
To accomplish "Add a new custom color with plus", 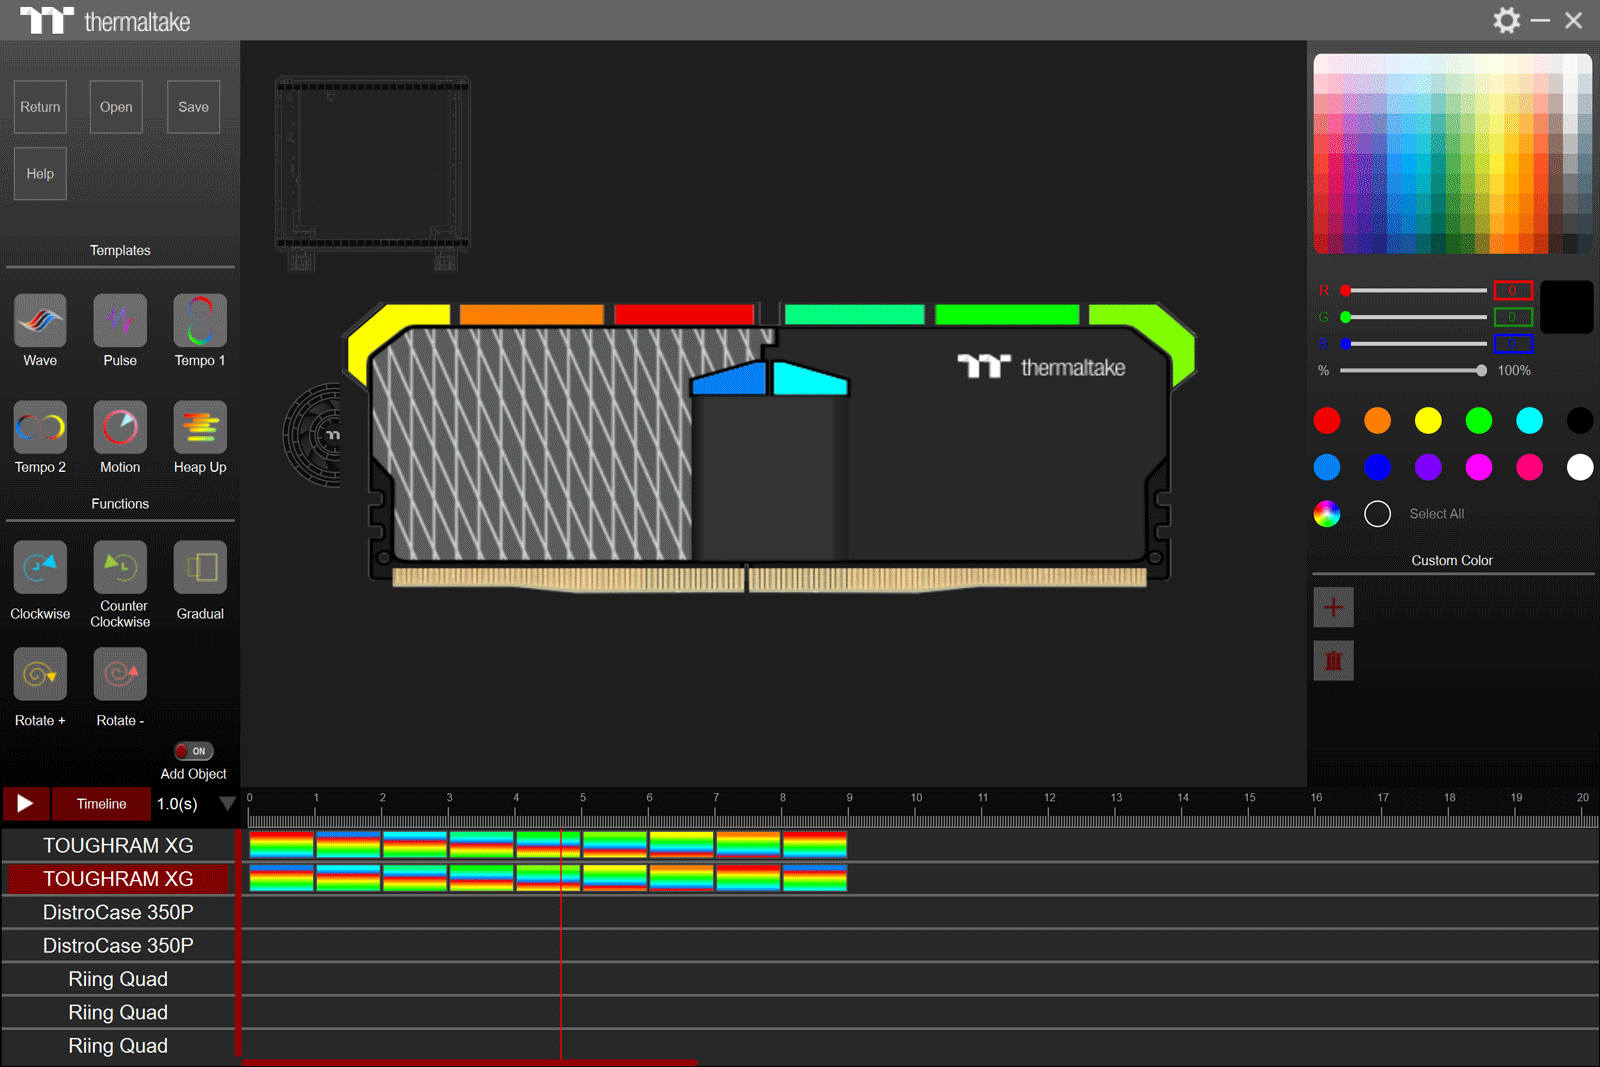I will [1333, 607].
